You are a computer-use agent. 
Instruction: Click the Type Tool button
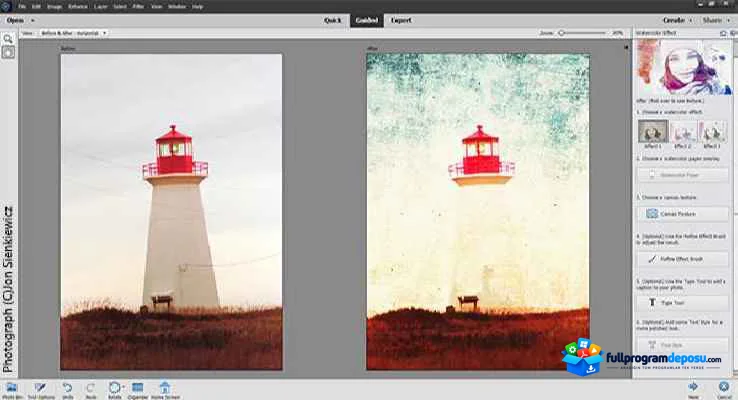click(x=682, y=303)
